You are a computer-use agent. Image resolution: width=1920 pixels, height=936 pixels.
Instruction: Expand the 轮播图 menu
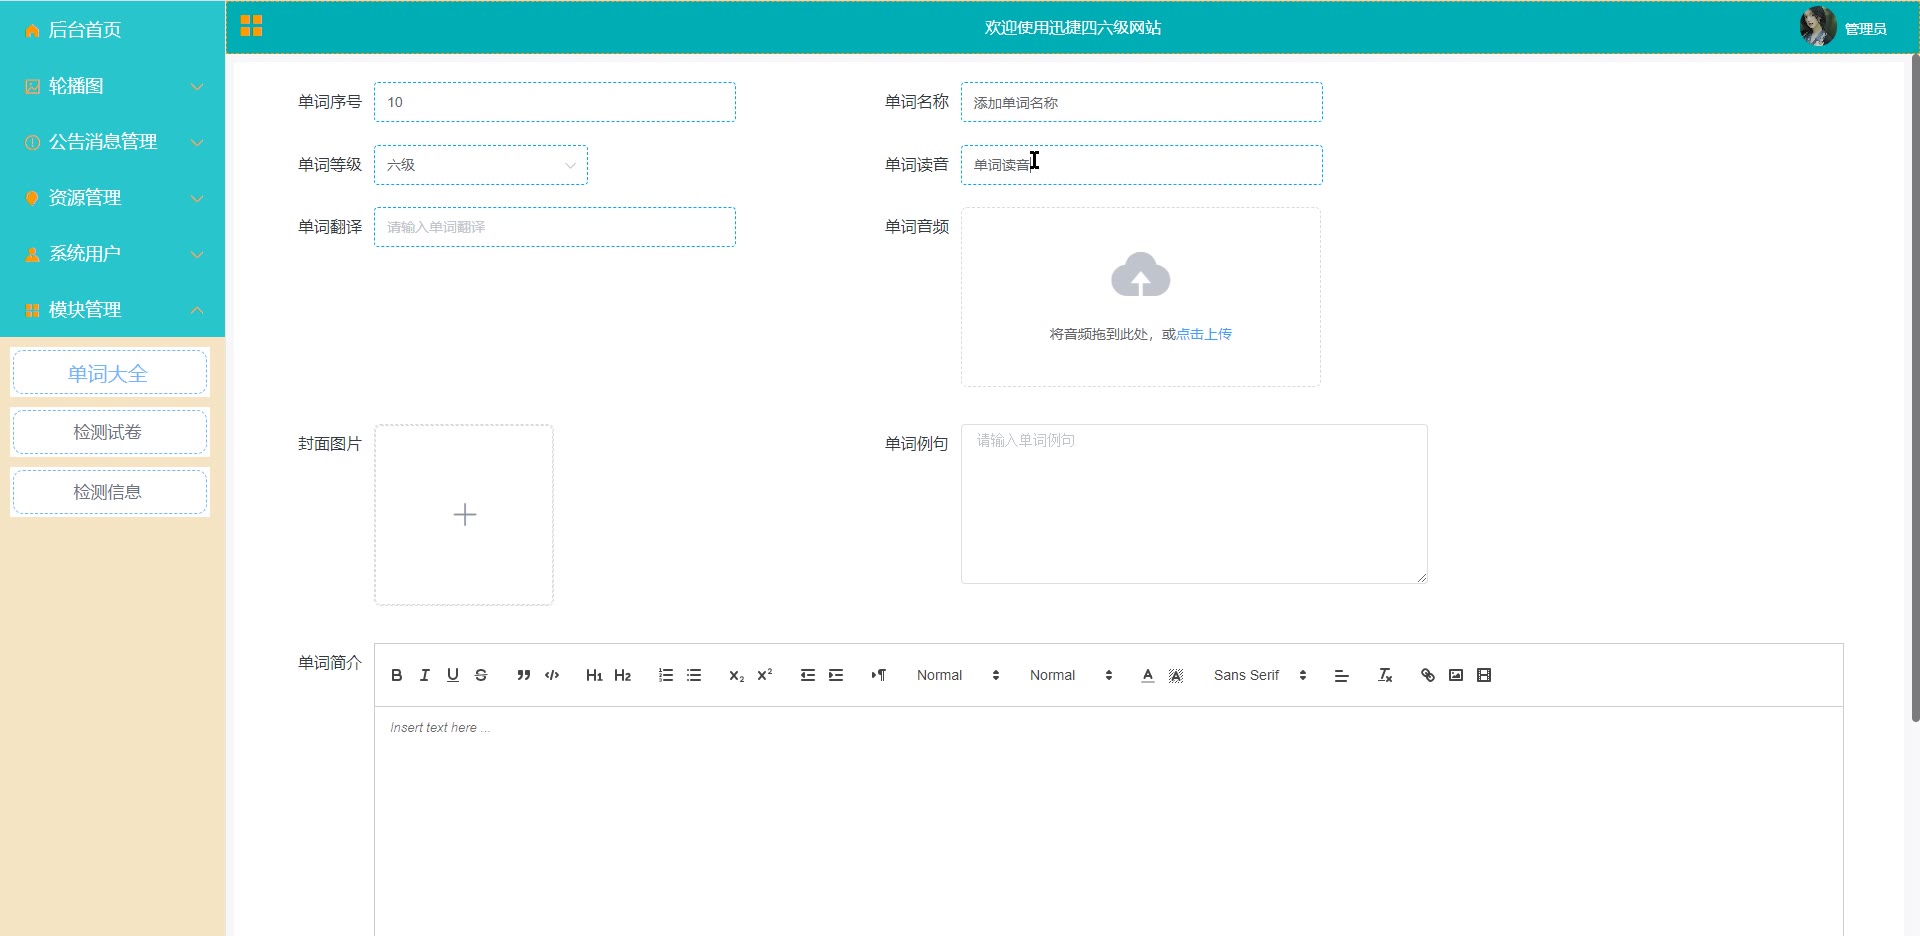coord(112,86)
